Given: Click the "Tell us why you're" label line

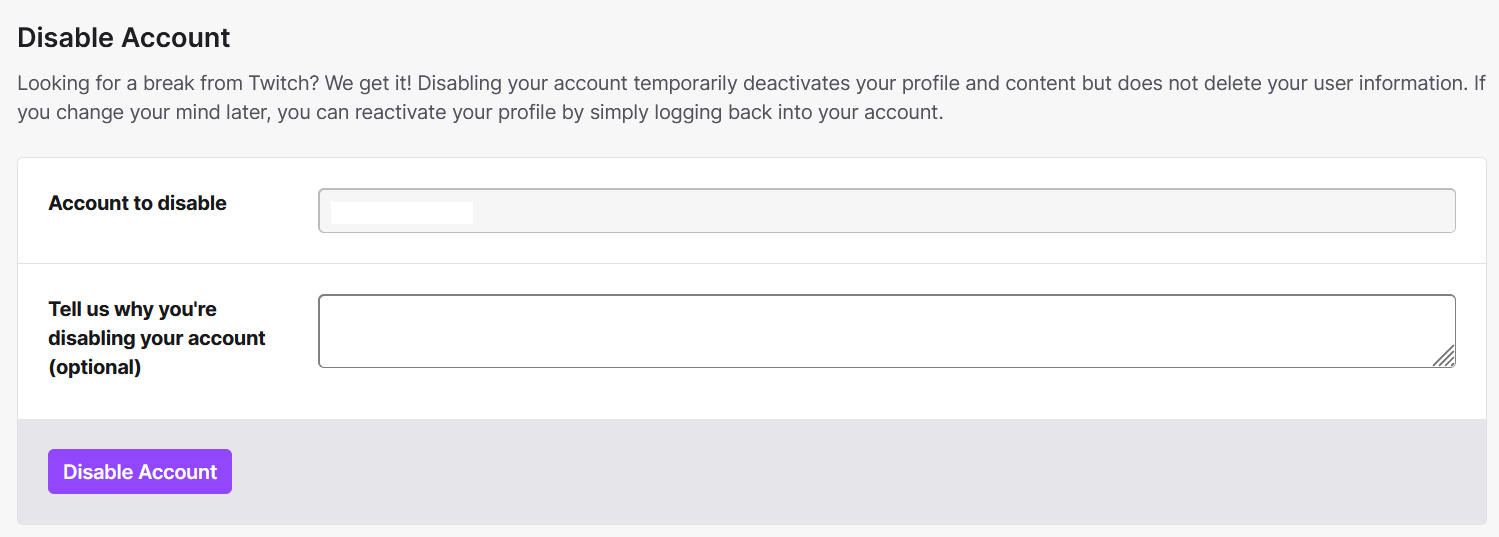Looking at the screenshot, I should click(x=132, y=309).
